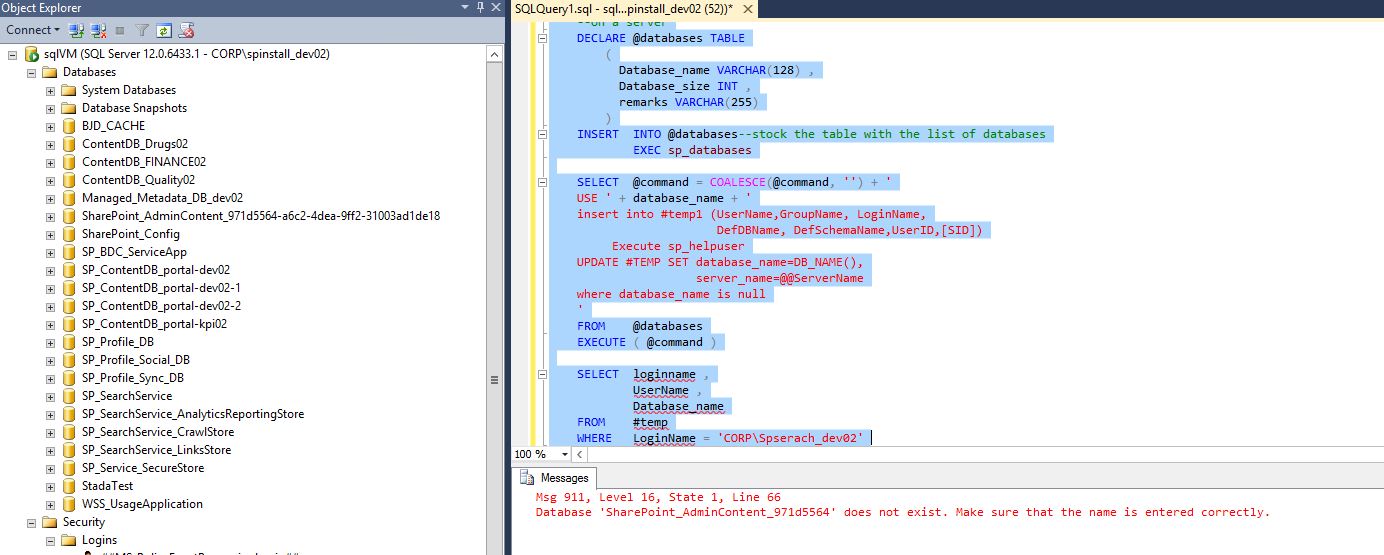Screen dimensions: 1384x555
Task: Open the Object Explorer window position menu
Action: (x=466, y=8)
